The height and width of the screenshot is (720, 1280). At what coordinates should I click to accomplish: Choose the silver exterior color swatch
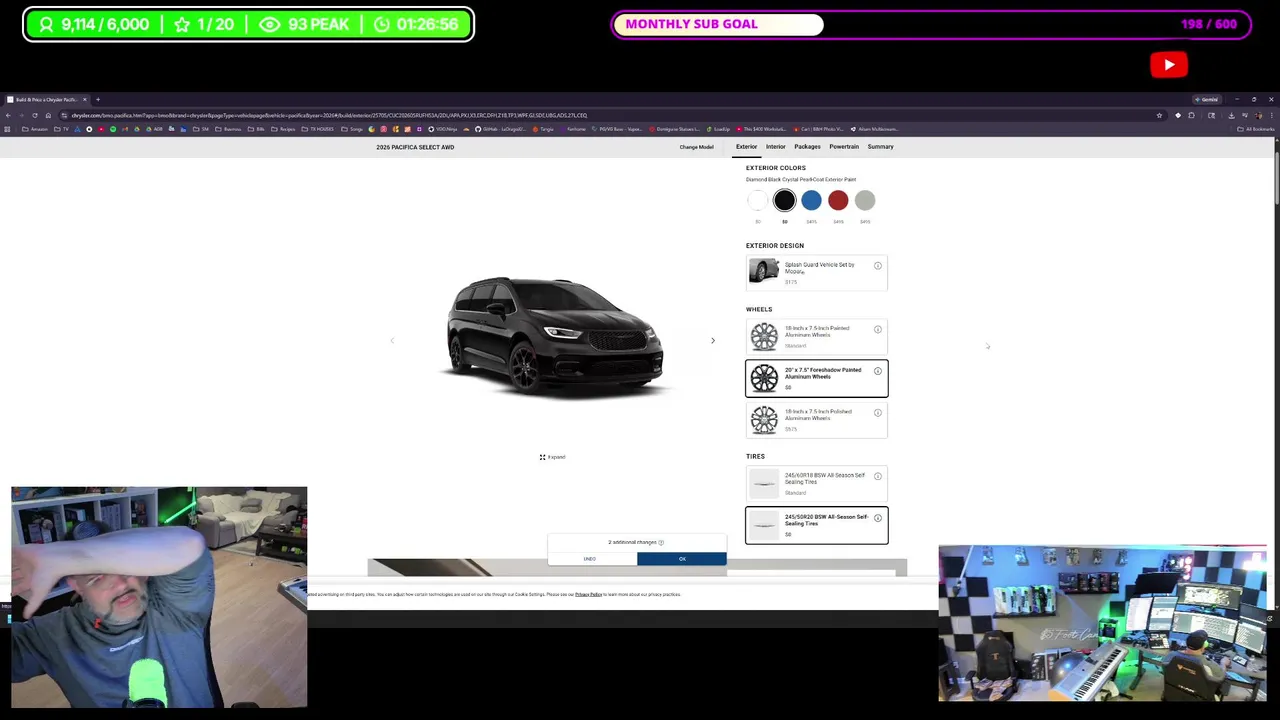tap(865, 201)
